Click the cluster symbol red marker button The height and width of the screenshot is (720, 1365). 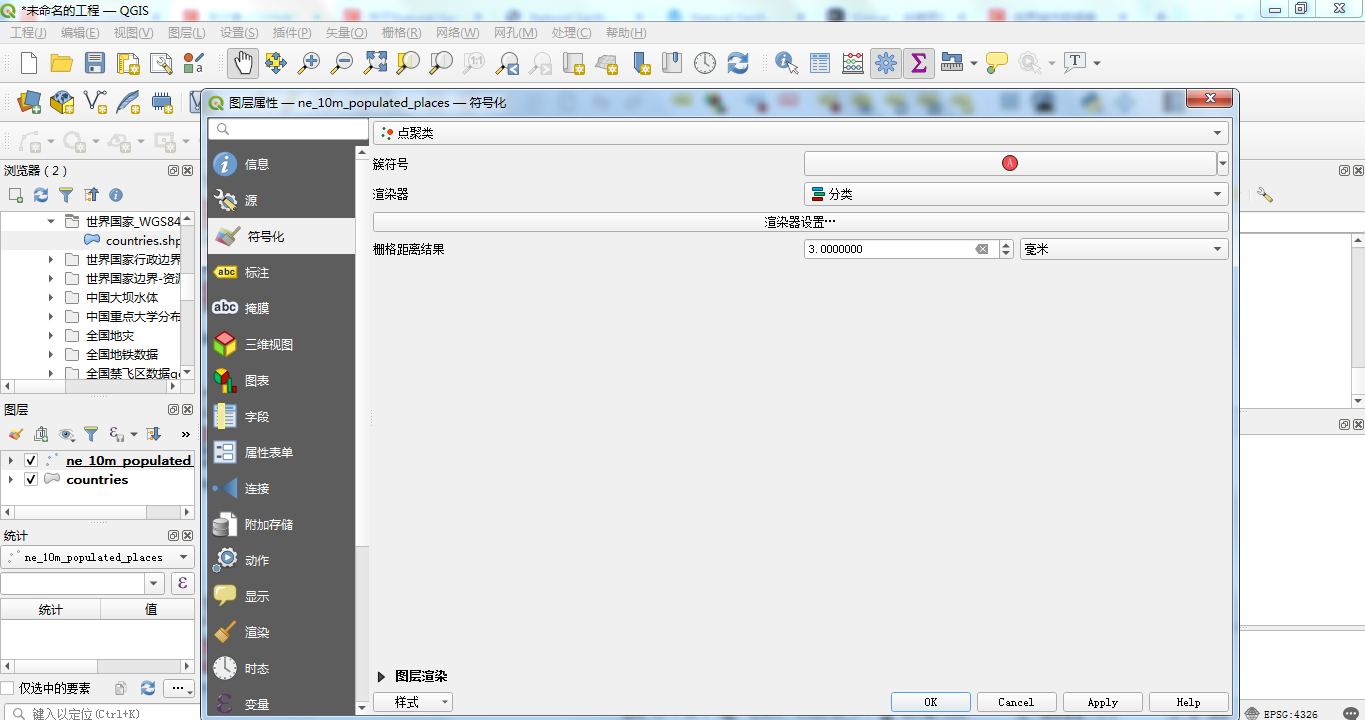(x=1010, y=163)
